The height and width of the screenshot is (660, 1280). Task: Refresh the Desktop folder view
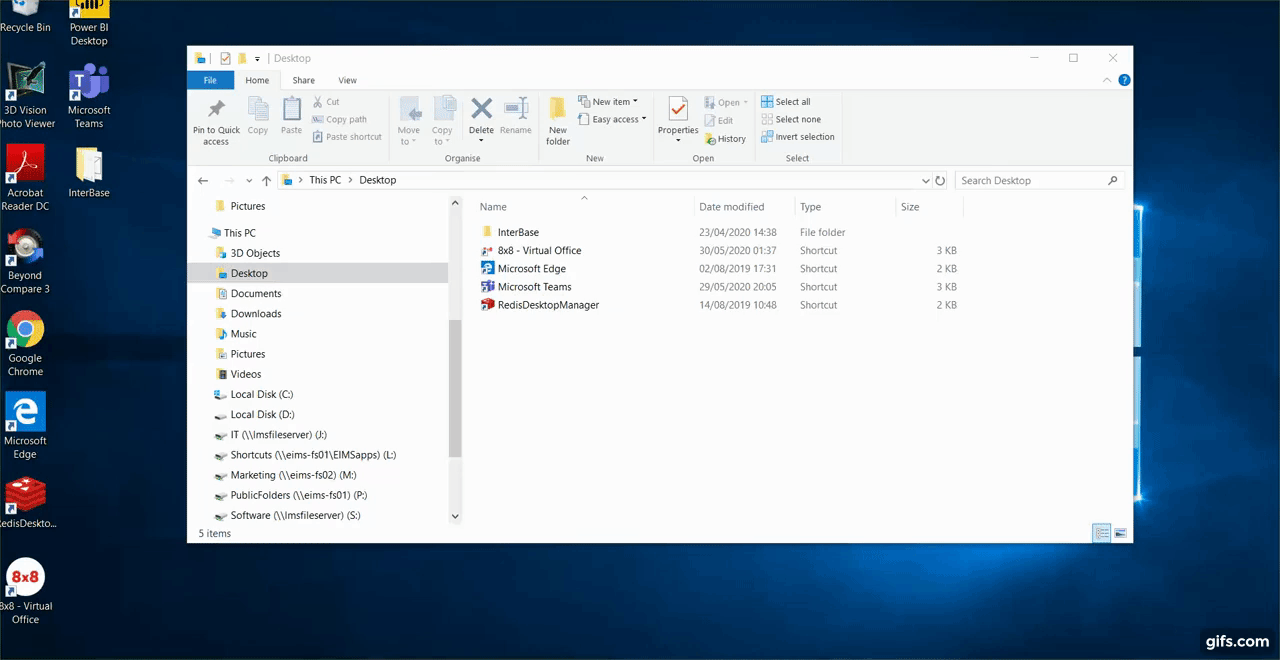[940, 181]
